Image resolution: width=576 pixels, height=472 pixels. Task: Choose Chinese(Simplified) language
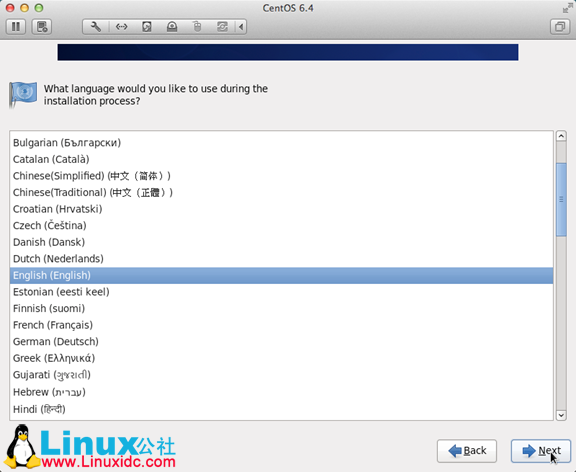[x=281, y=176]
